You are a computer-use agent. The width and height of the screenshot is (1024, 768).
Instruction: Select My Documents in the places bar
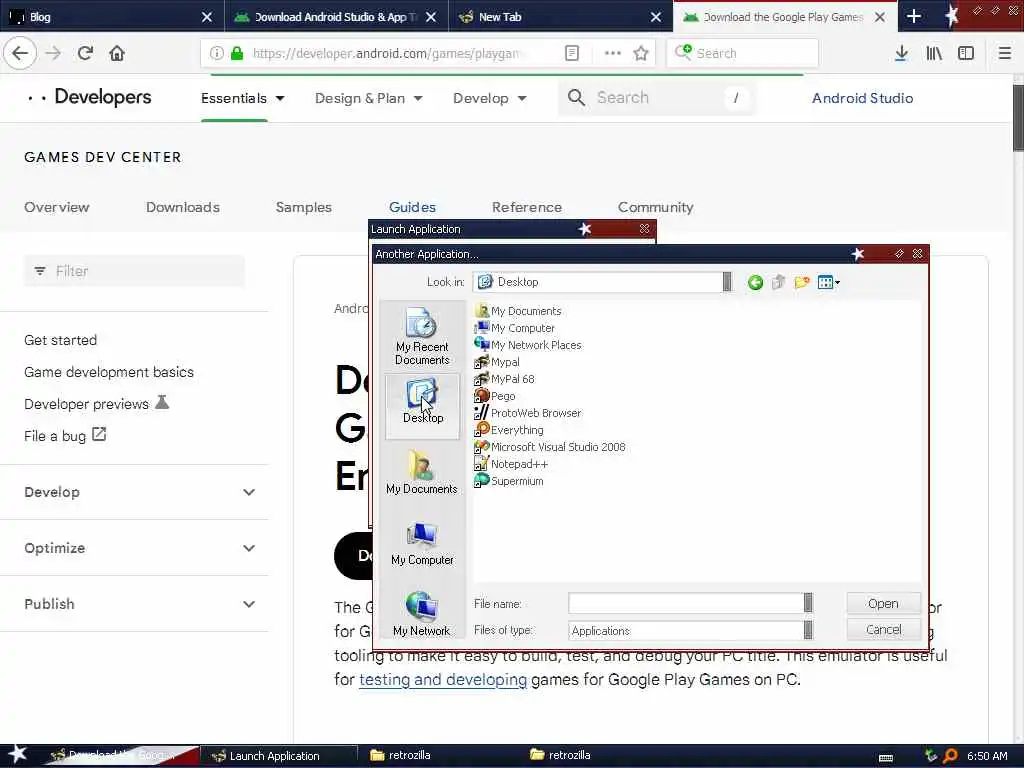(x=422, y=472)
